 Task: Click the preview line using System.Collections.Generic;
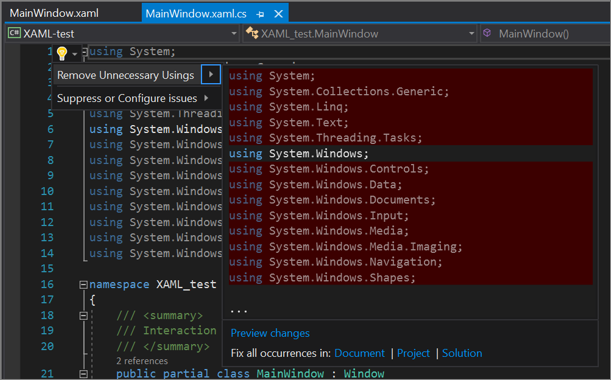tap(339, 92)
